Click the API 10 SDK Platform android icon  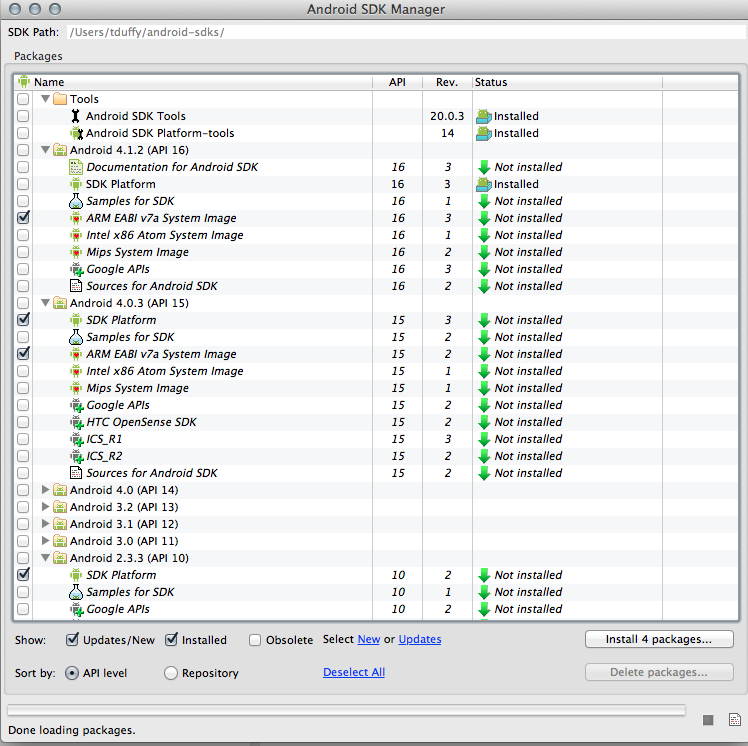click(76, 575)
